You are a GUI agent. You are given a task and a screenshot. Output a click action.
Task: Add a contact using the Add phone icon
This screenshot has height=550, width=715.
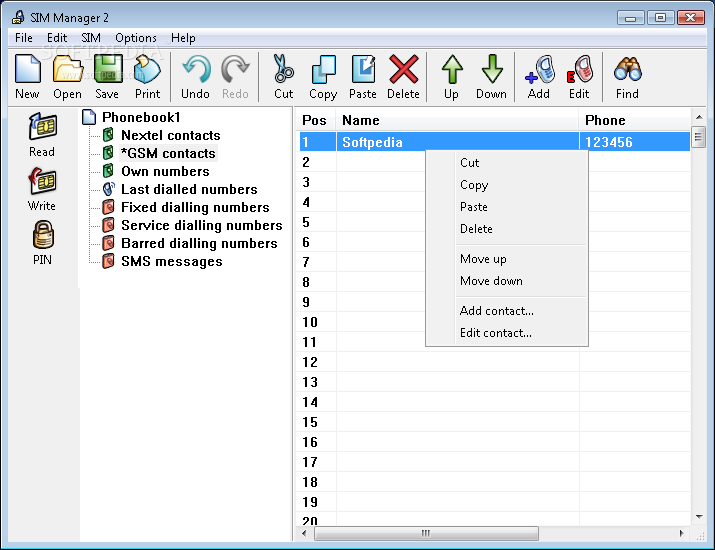tap(539, 69)
